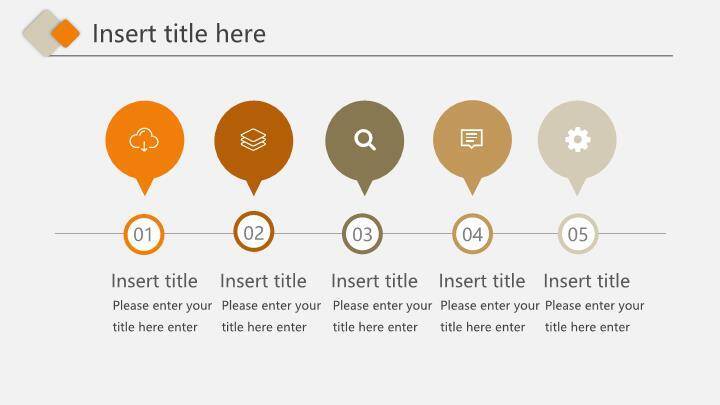Select the 05 timeline marker
This screenshot has height=405, width=720.
(x=578, y=235)
